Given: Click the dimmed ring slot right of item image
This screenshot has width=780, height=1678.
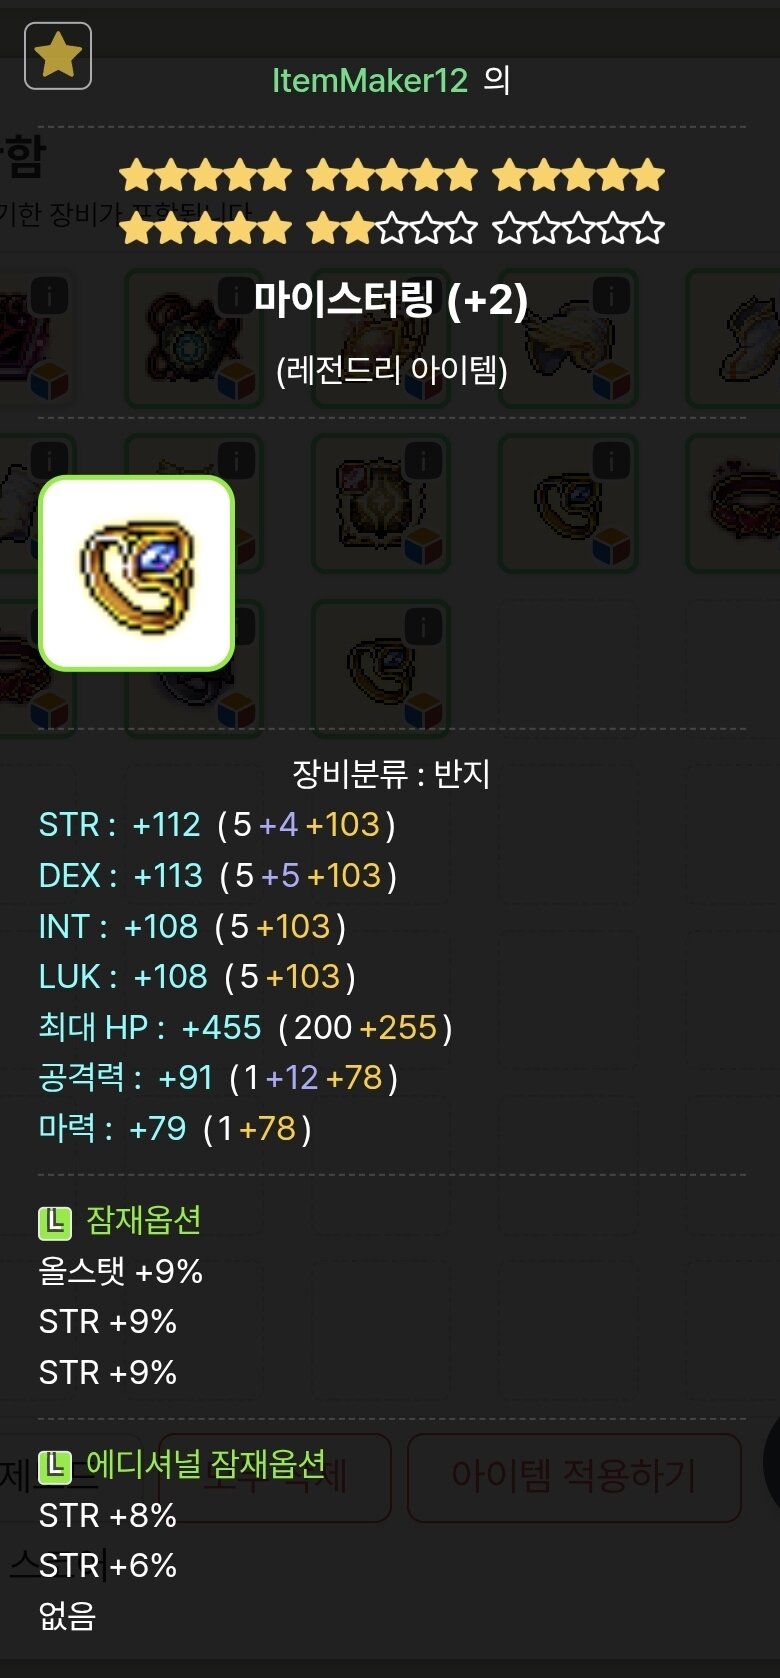Looking at the screenshot, I should (x=381, y=668).
